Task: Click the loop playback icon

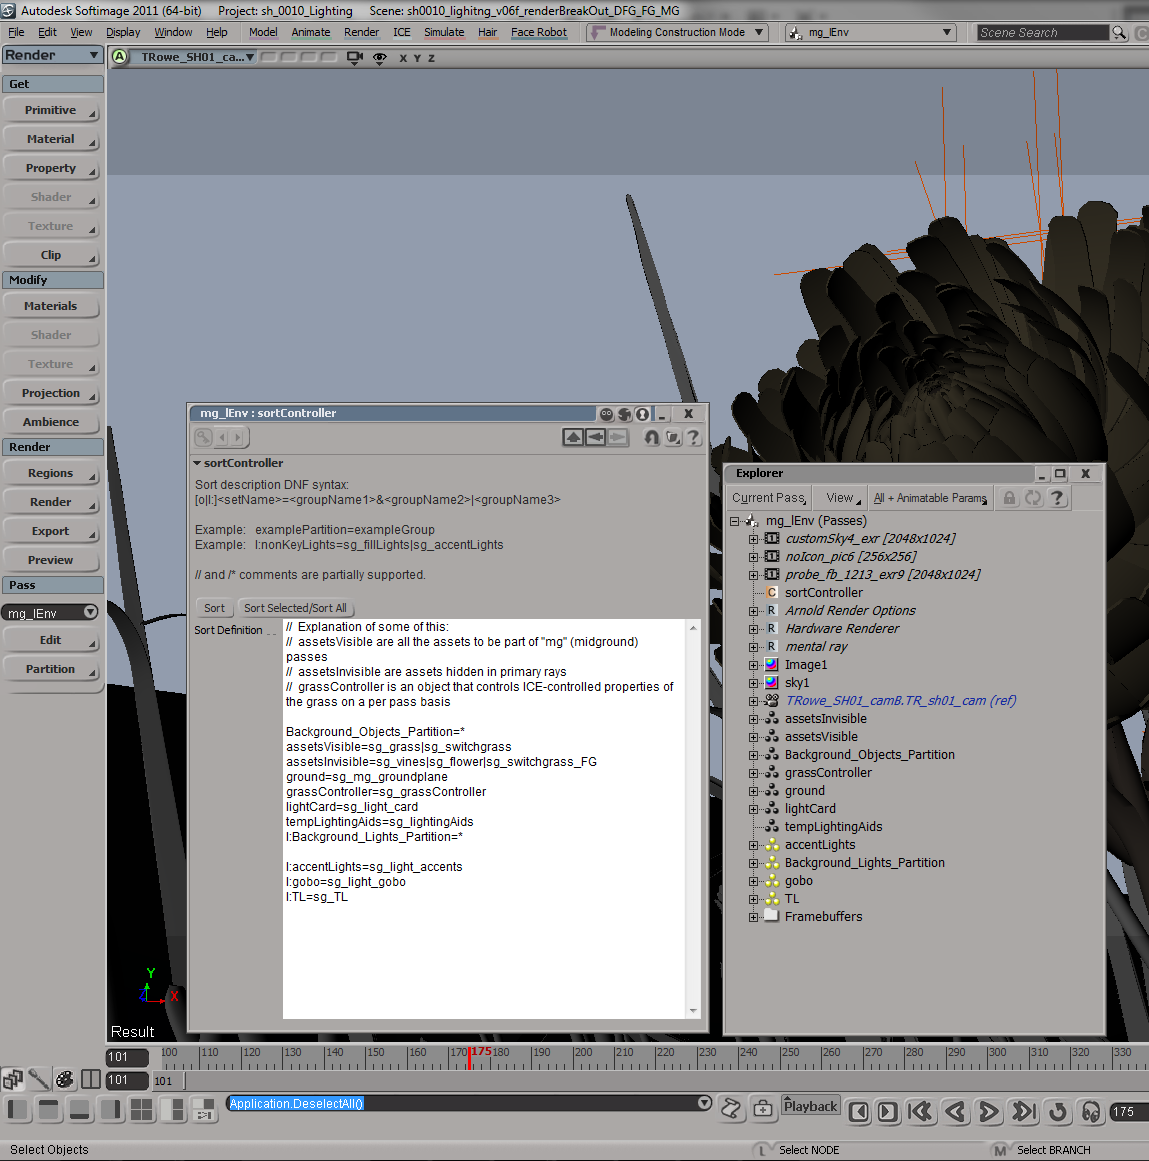Action: 1057,1112
